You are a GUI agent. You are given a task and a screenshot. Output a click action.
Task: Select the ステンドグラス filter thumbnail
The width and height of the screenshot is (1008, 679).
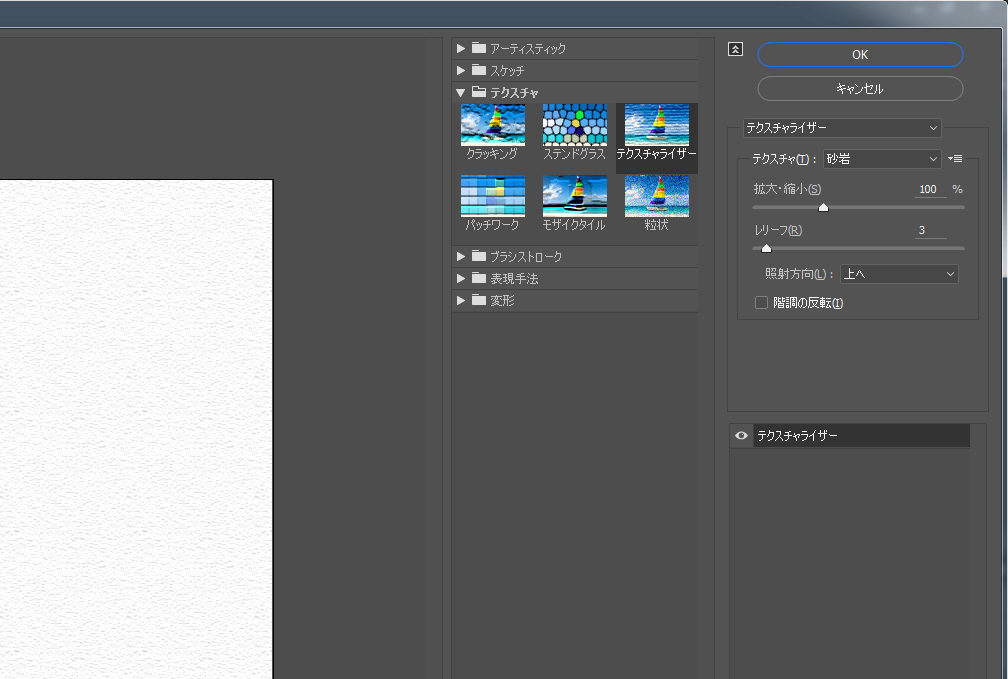[574, 125]
